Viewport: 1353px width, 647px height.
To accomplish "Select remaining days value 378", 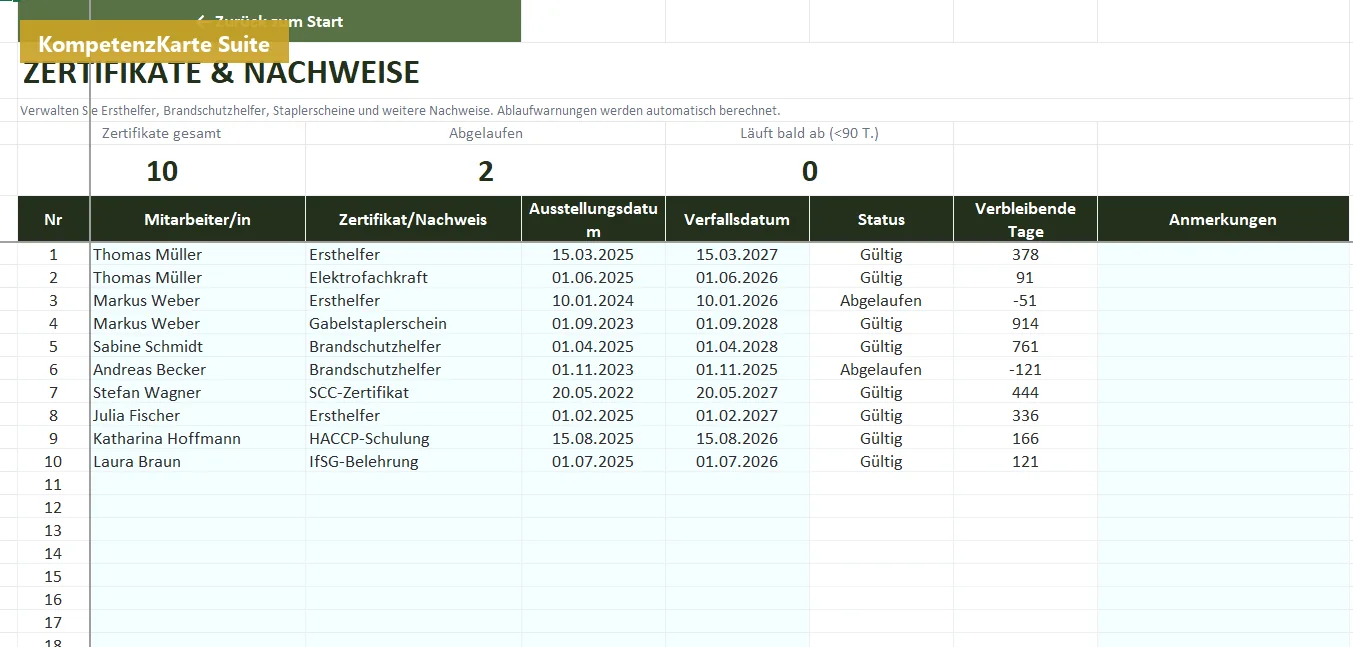I will pyautogui.click(x=1025, y=254).
